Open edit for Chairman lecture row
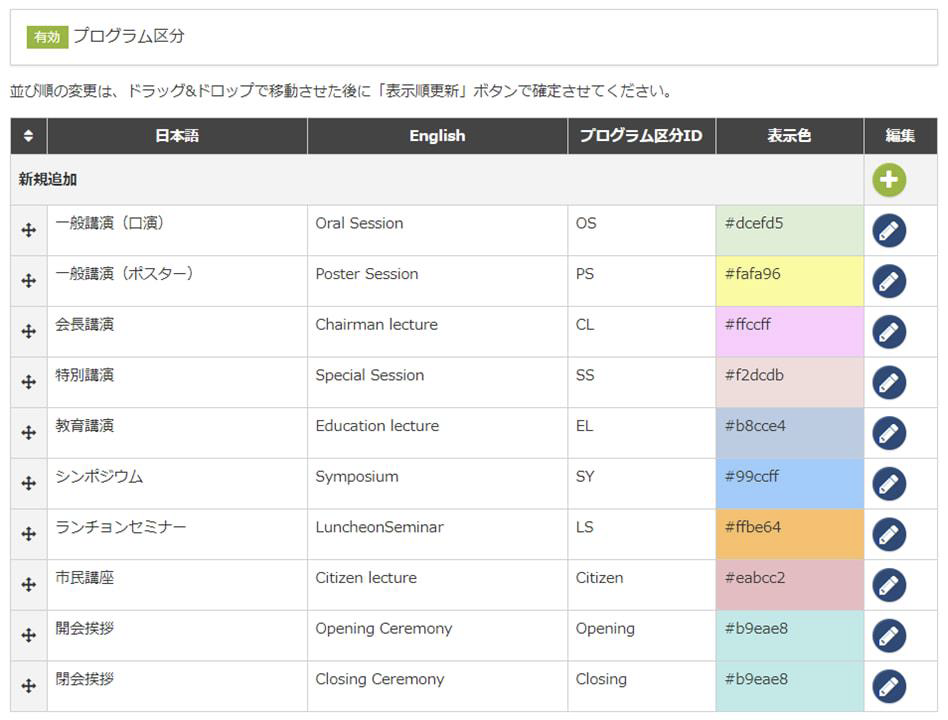The image size is (948, 720). [x=889, y=332]
